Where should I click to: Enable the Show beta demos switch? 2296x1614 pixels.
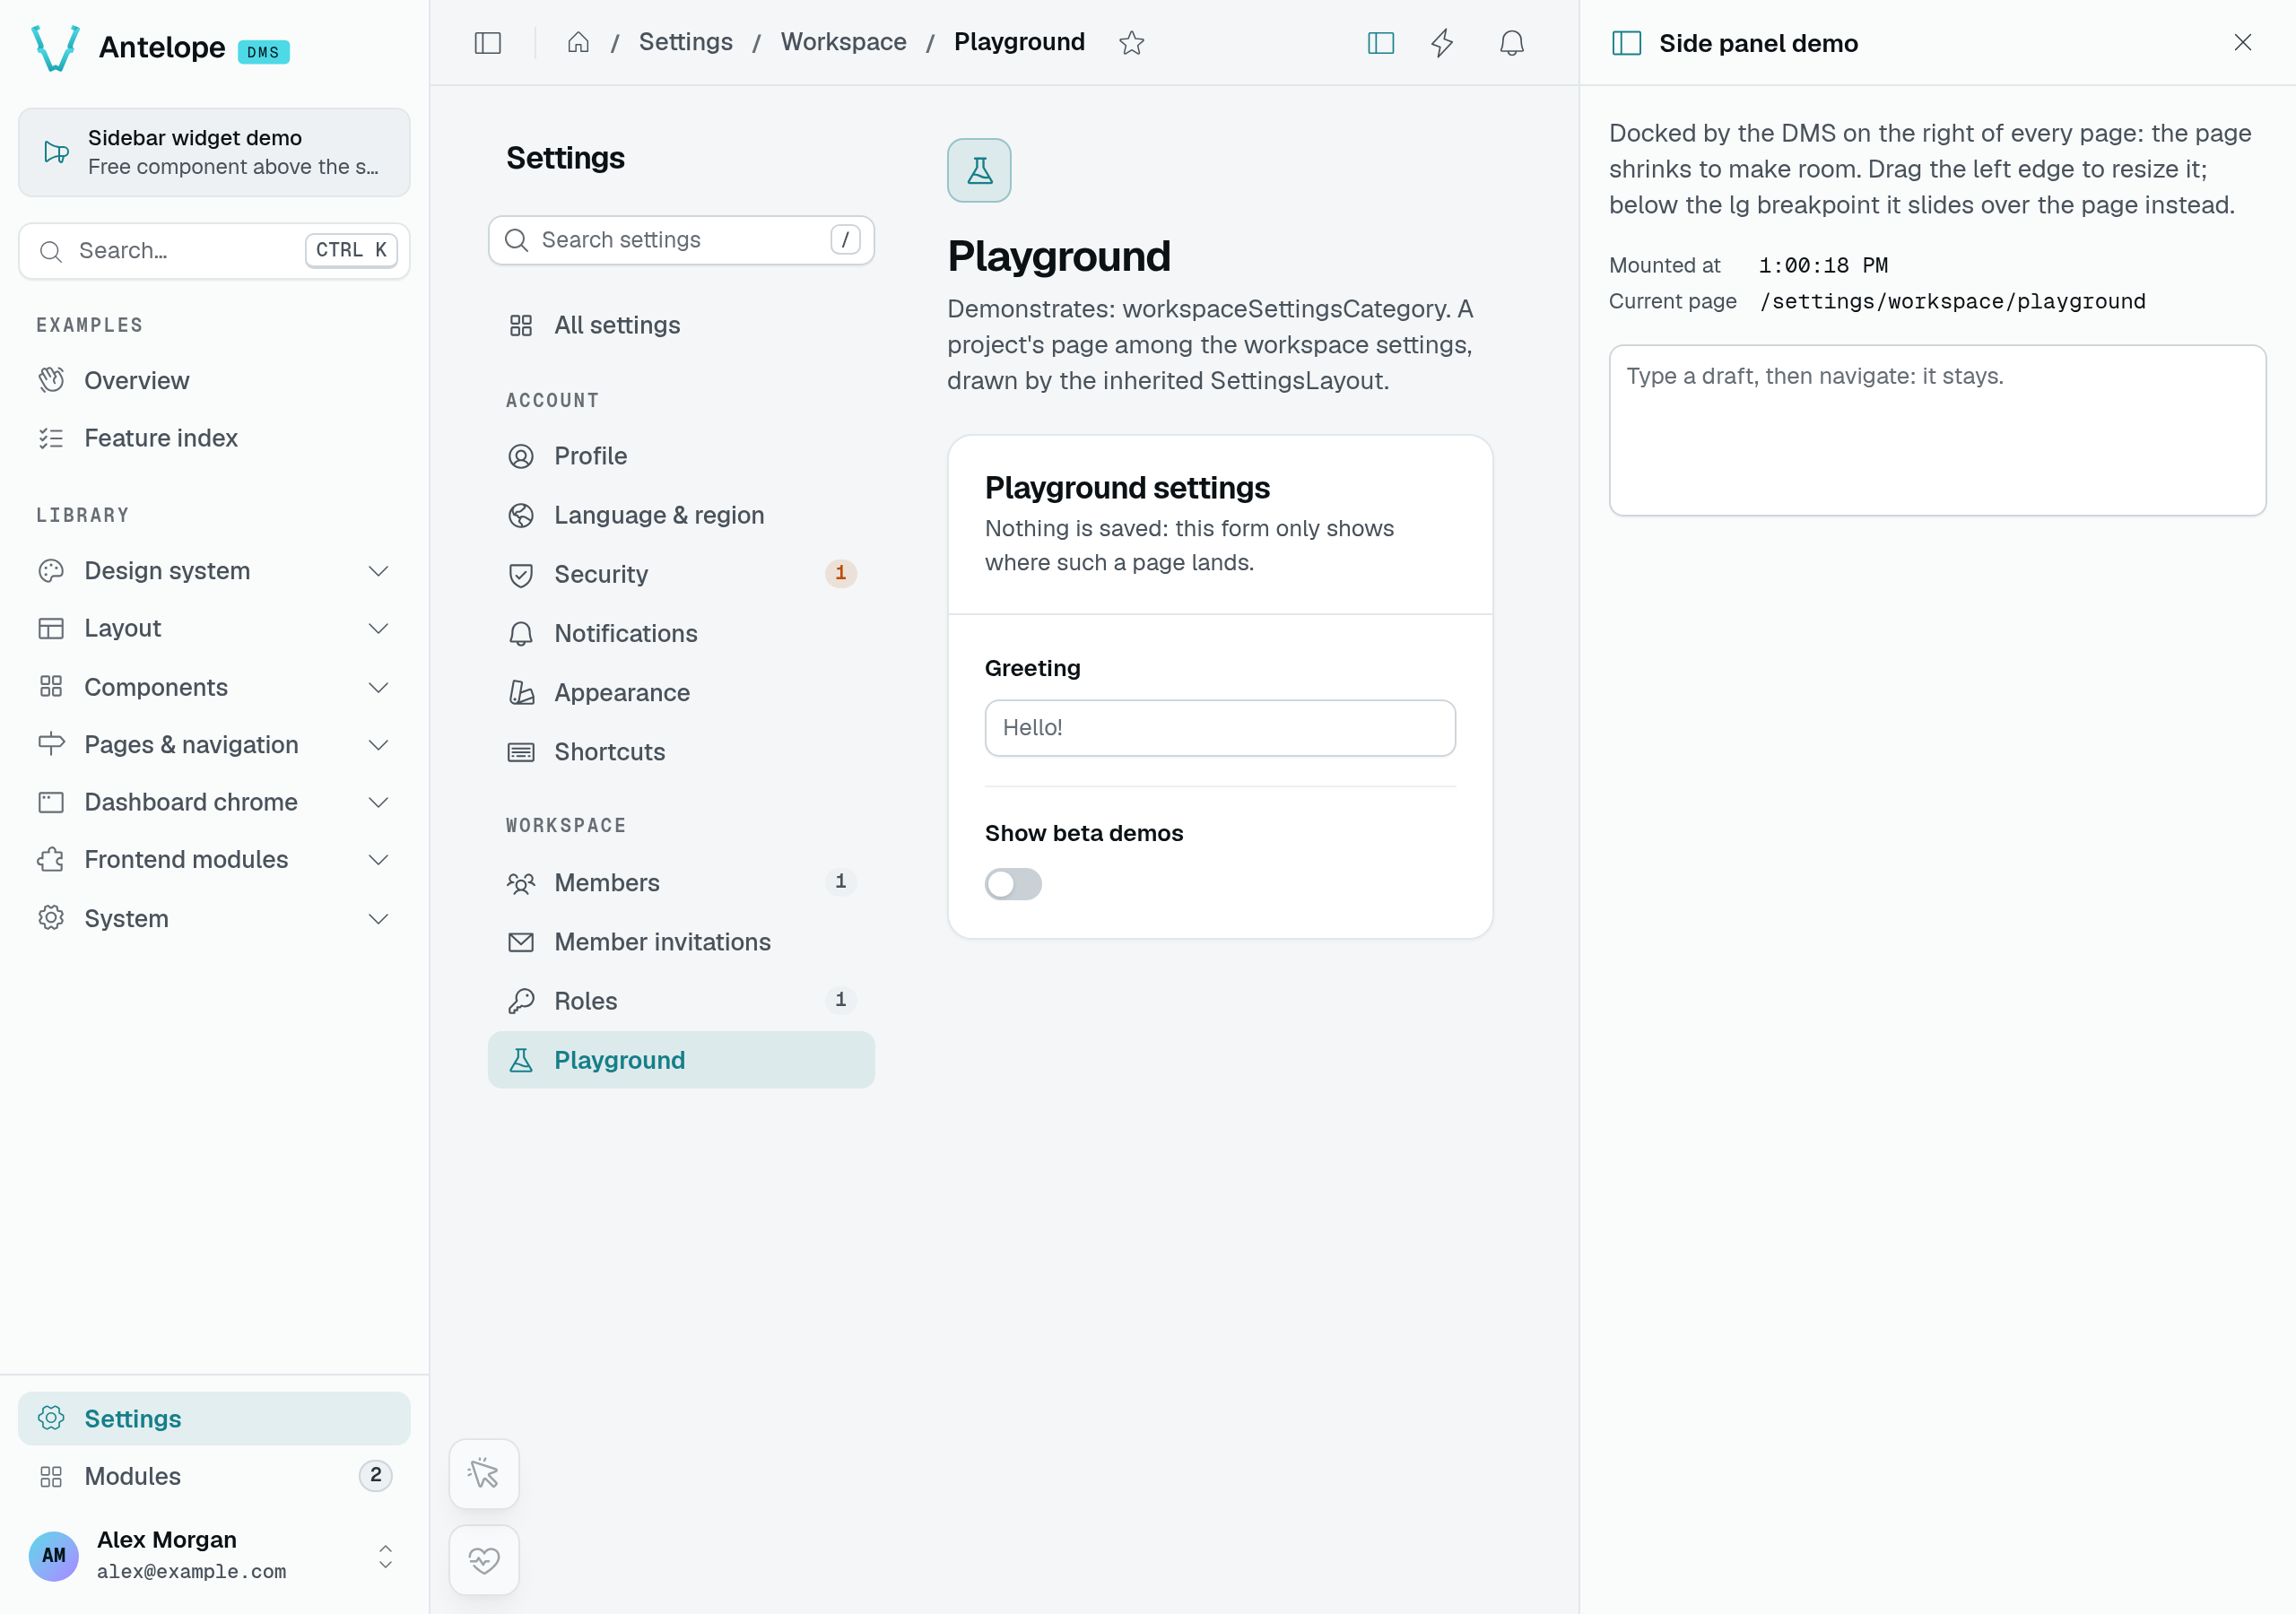1013,884
